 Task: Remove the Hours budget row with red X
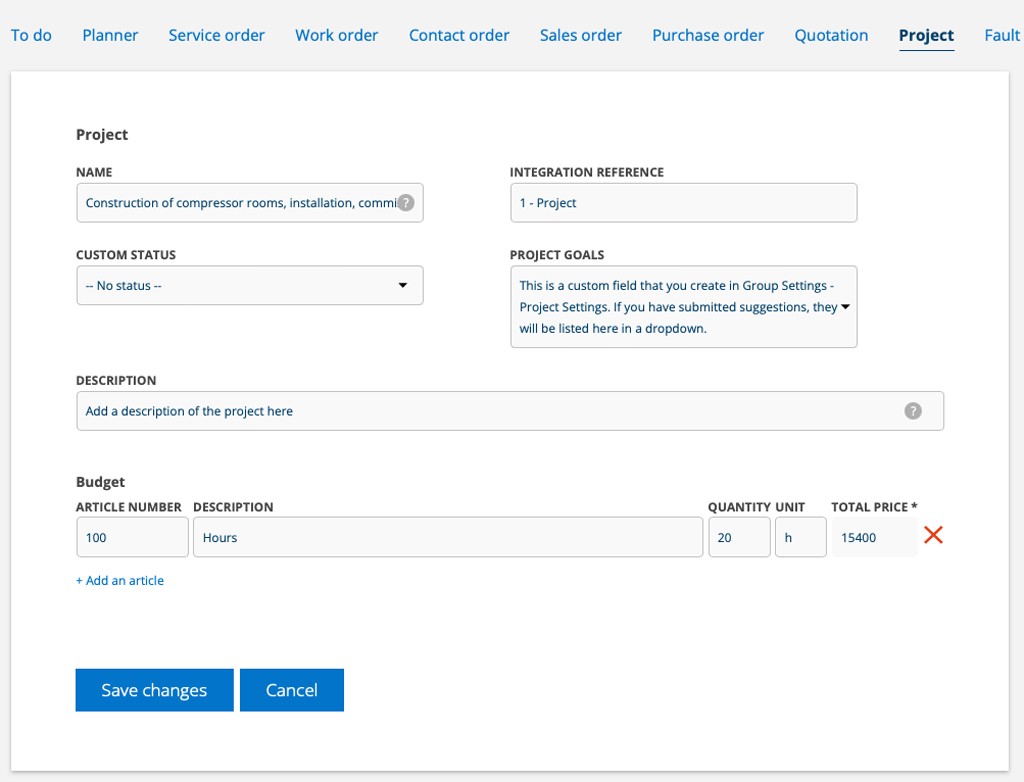click(x=933, y=536)
